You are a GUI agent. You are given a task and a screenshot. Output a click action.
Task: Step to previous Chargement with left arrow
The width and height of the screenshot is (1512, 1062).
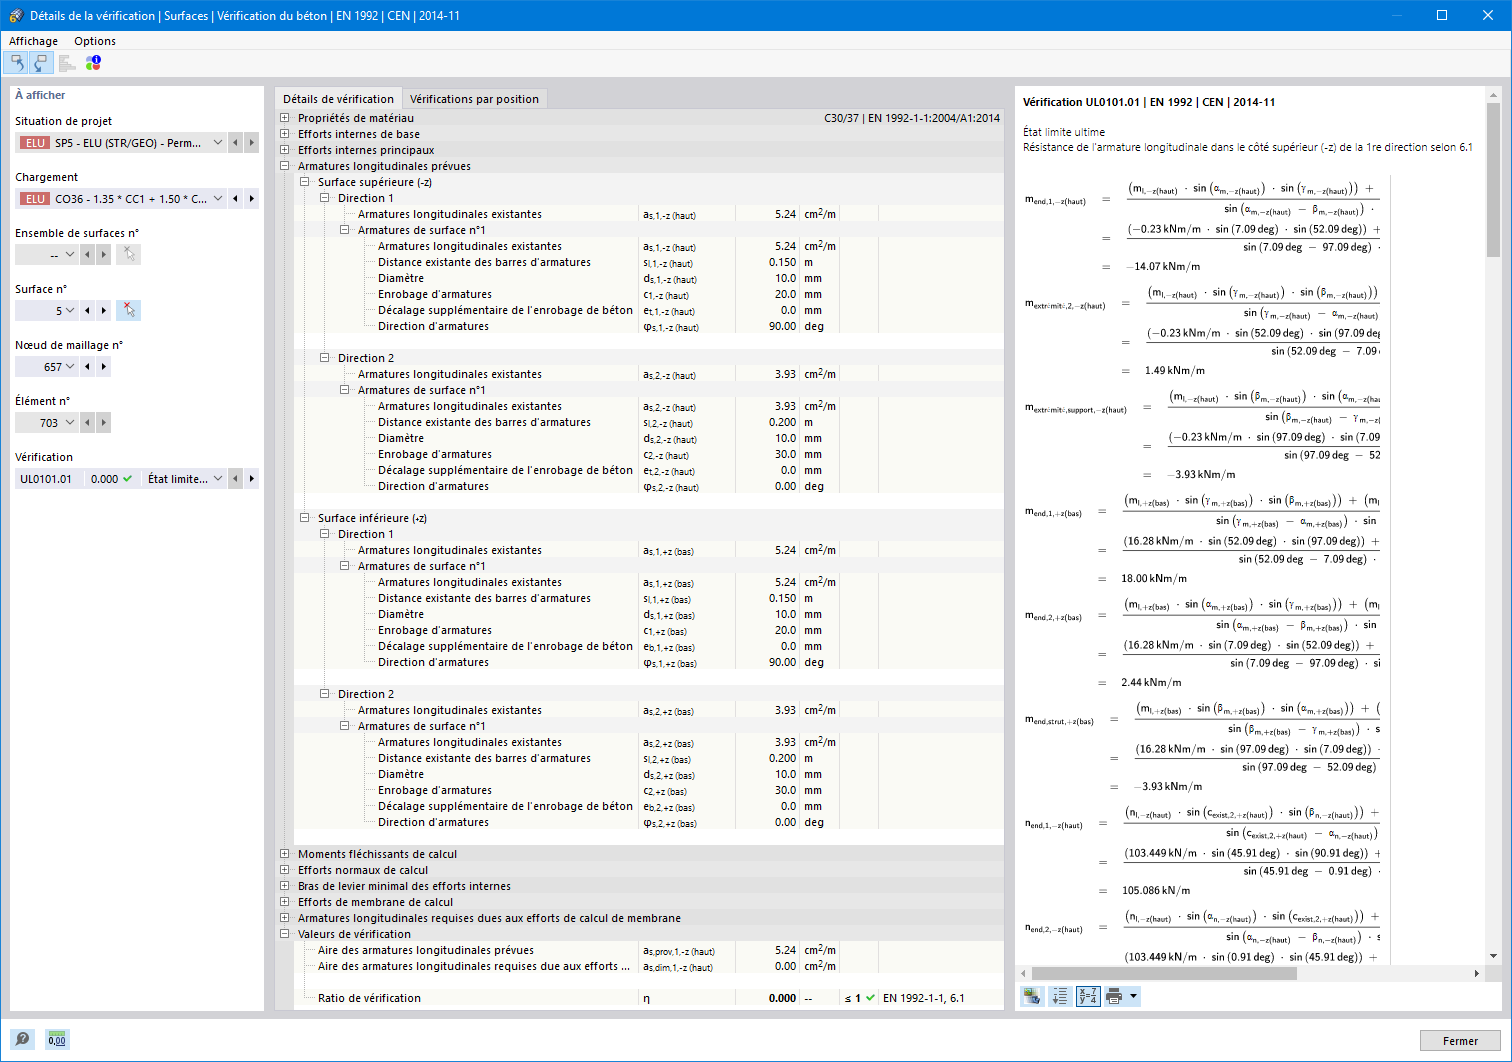coord(235,199)
